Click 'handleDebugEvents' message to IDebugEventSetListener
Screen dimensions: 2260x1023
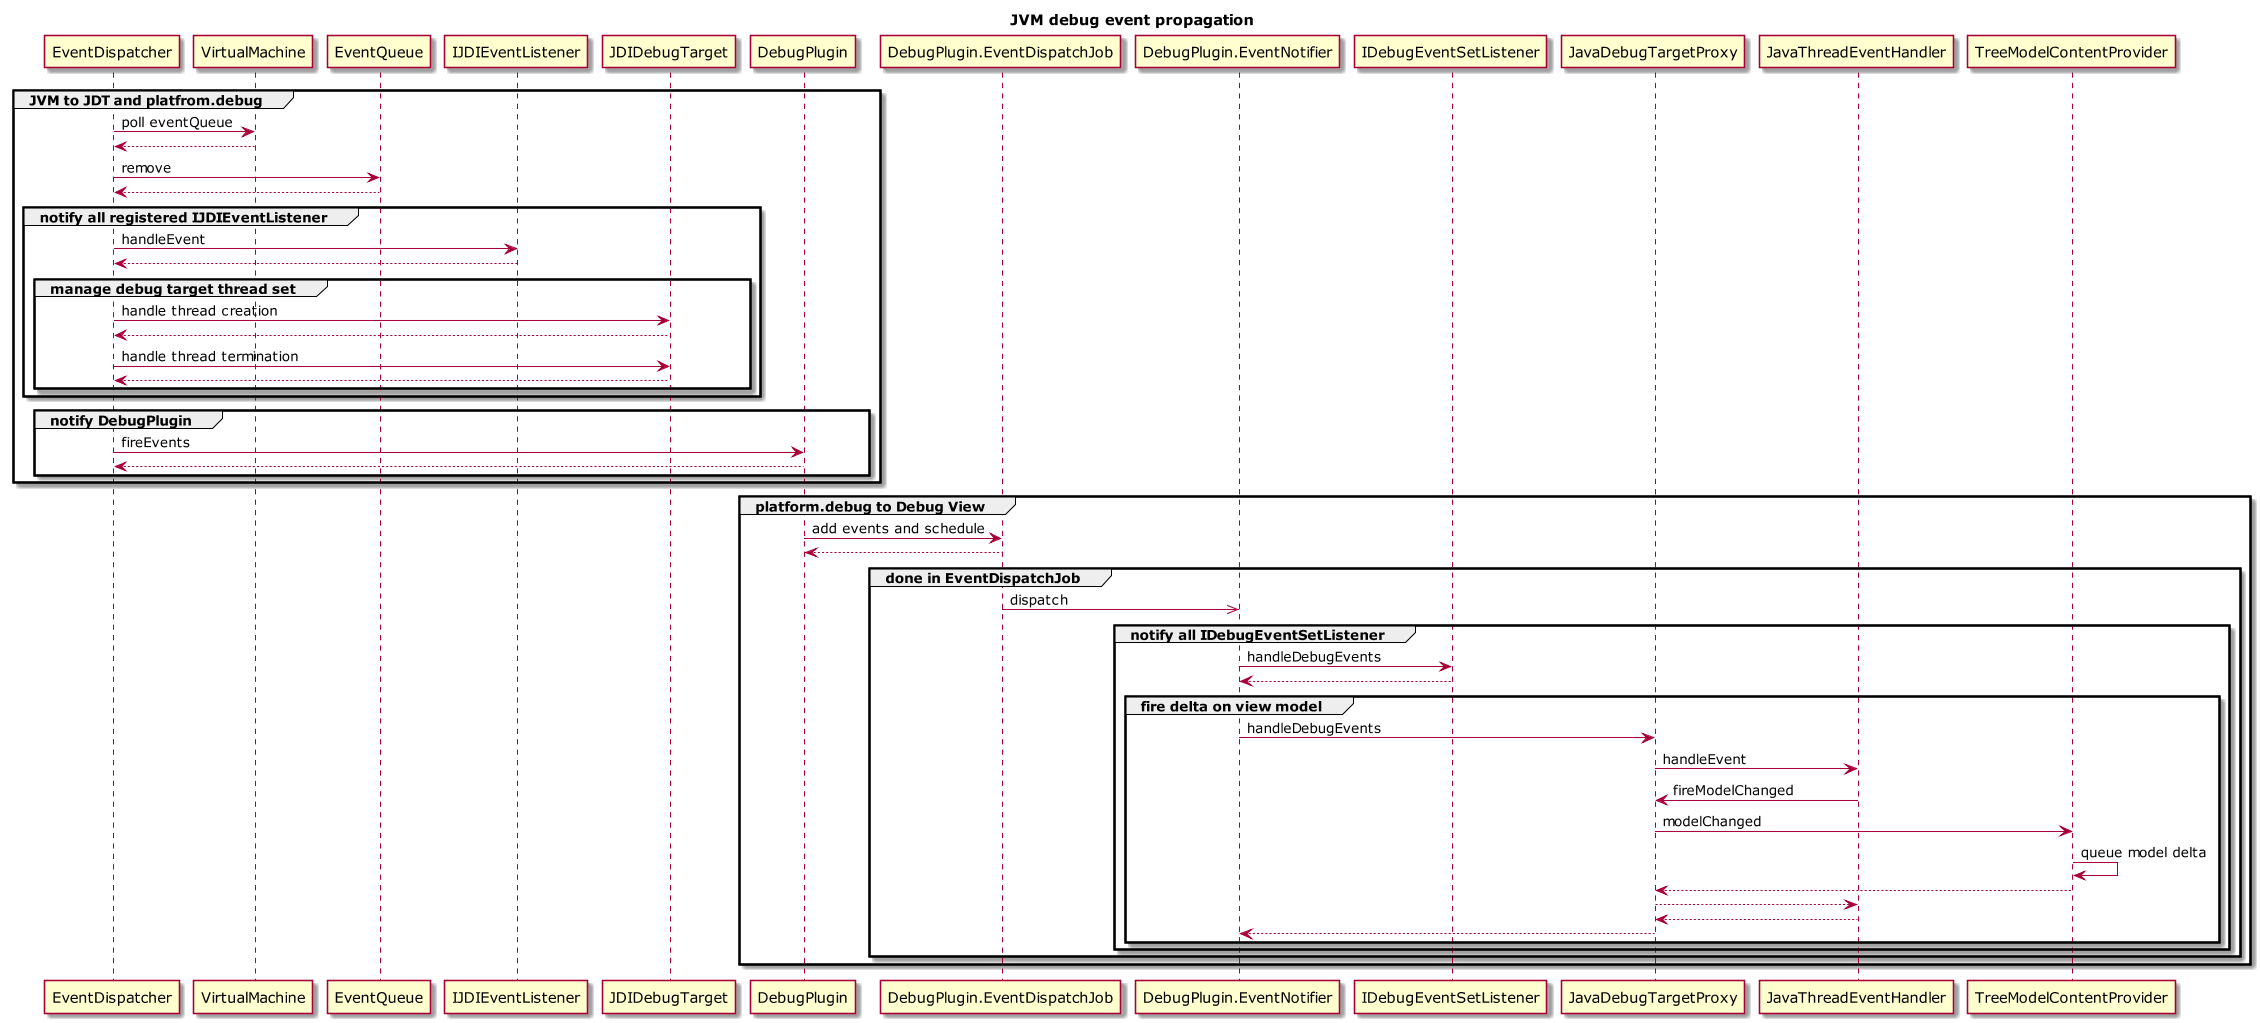(1314, 657)
